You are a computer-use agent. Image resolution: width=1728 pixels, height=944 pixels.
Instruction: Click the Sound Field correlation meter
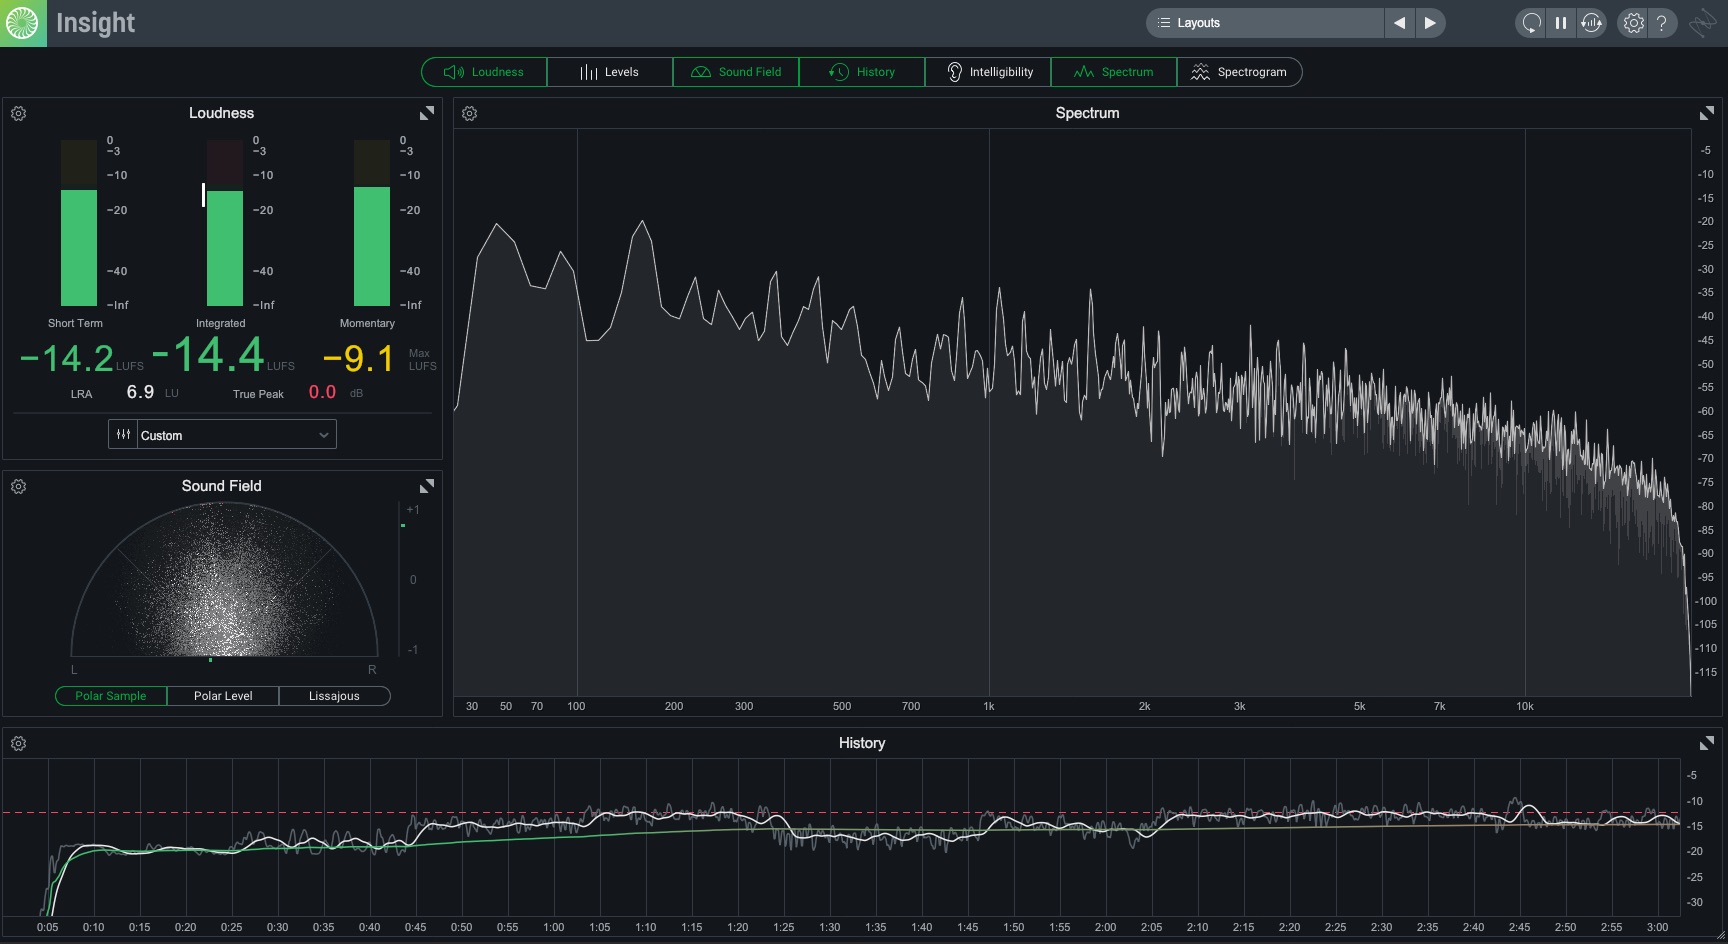[403, 580]
